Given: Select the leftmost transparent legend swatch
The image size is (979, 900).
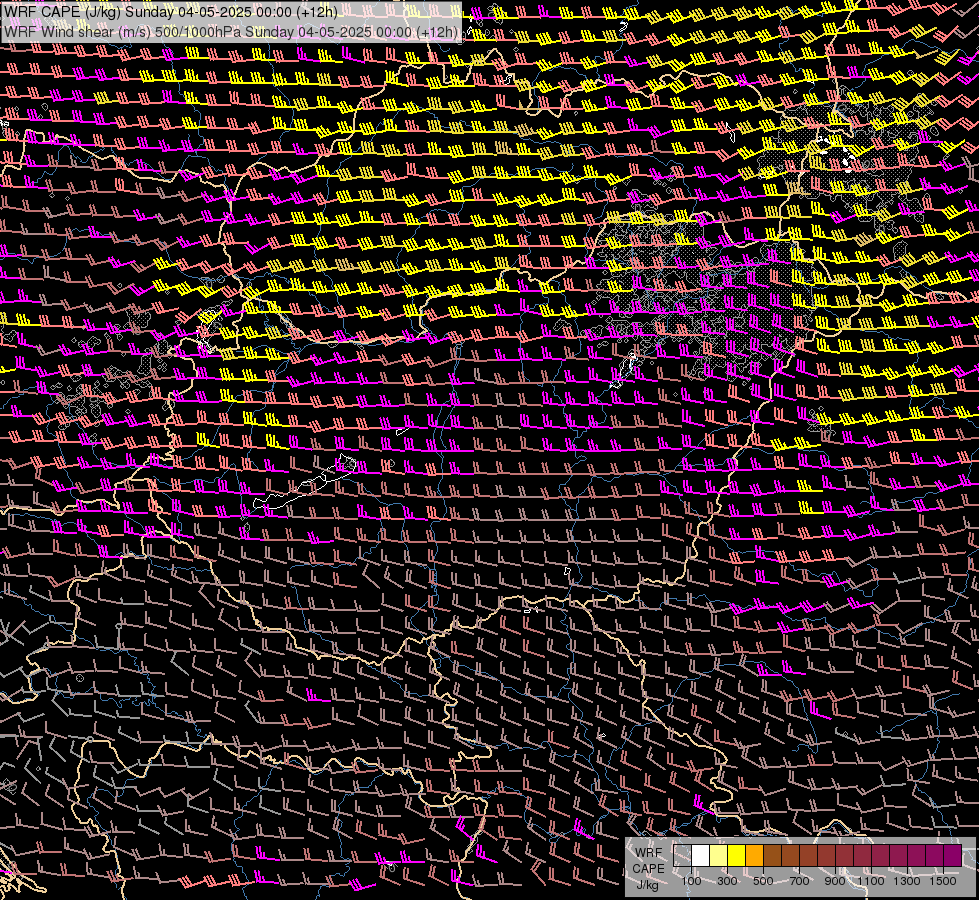Looking at the screenshot, I should point(682,856).
